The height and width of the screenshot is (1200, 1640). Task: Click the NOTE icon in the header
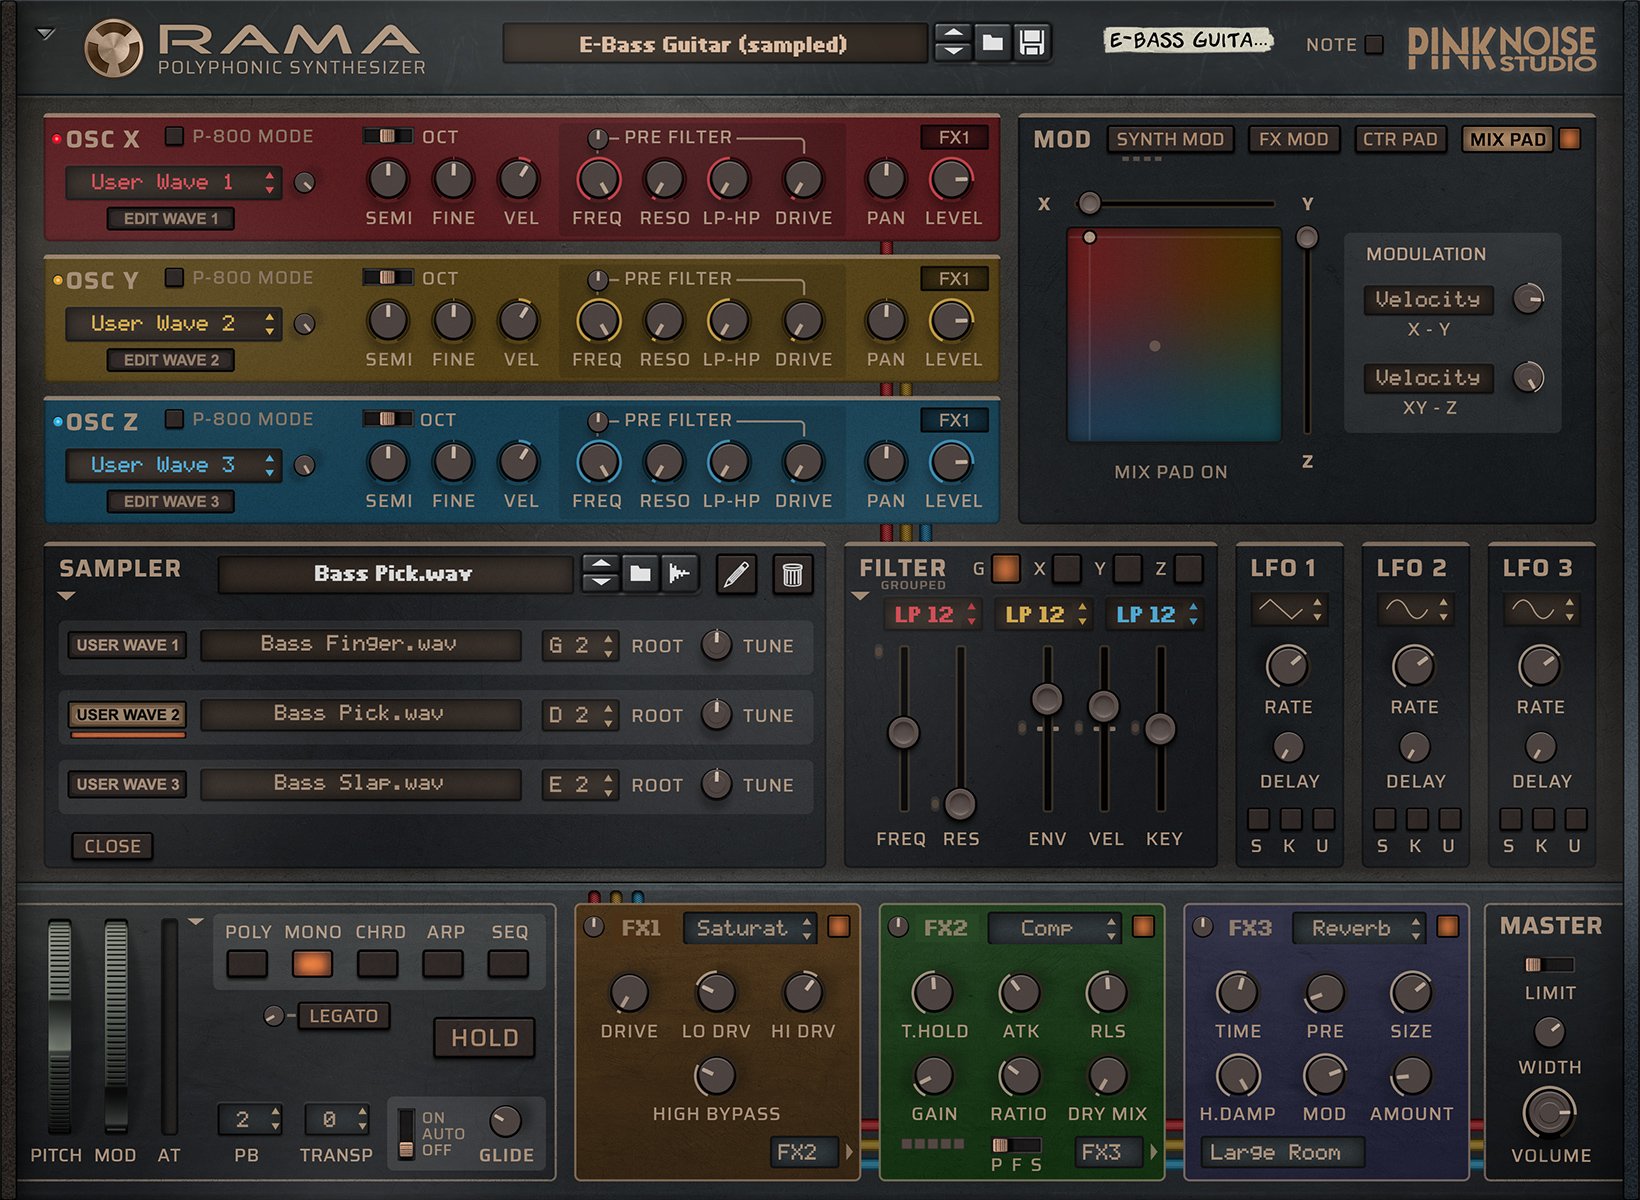pyautogui.click(x=1375, y=44)
